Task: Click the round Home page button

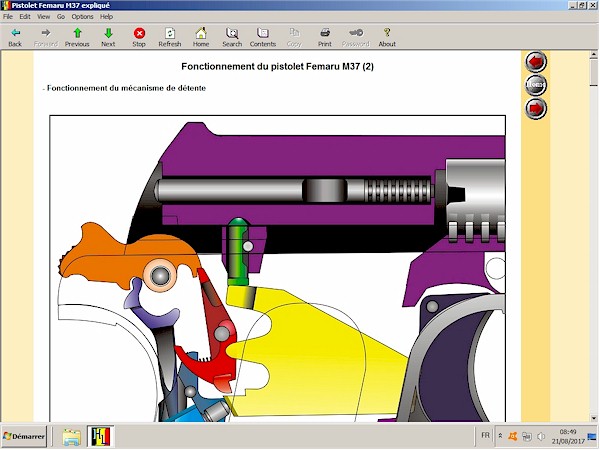Action: click(x=536, y=85)
